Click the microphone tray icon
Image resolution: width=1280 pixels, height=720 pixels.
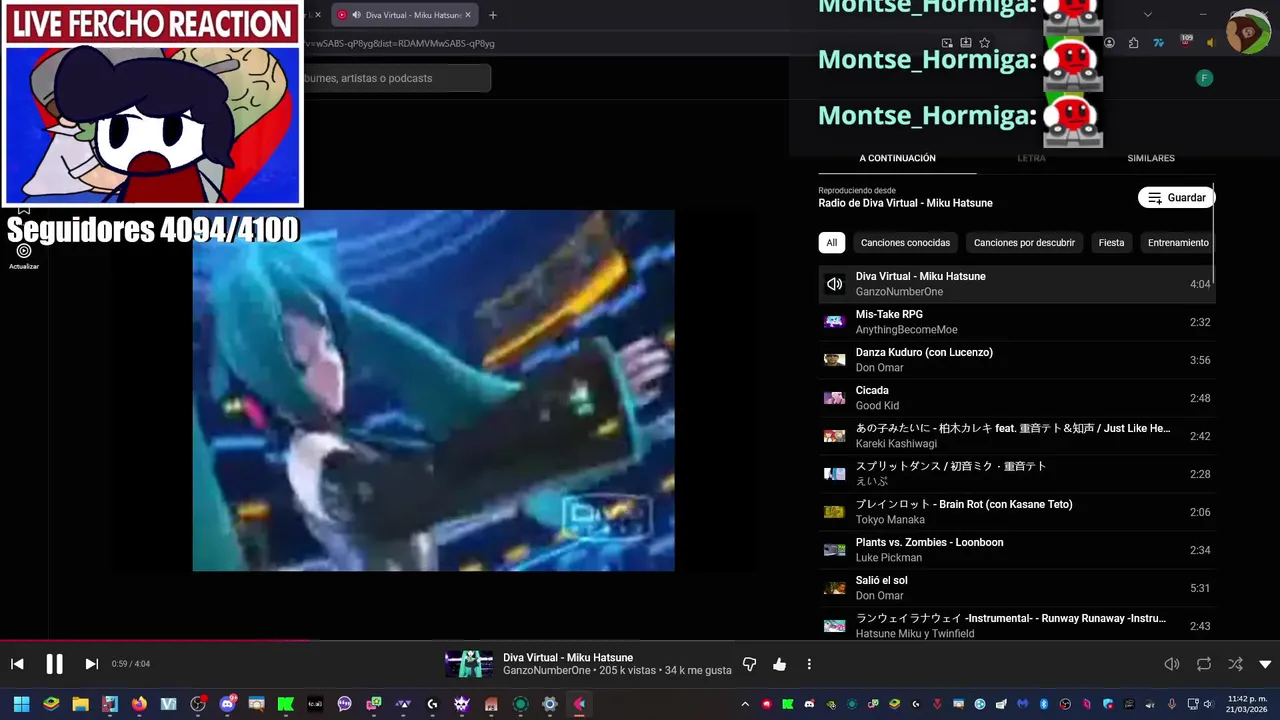(1172, 704)
